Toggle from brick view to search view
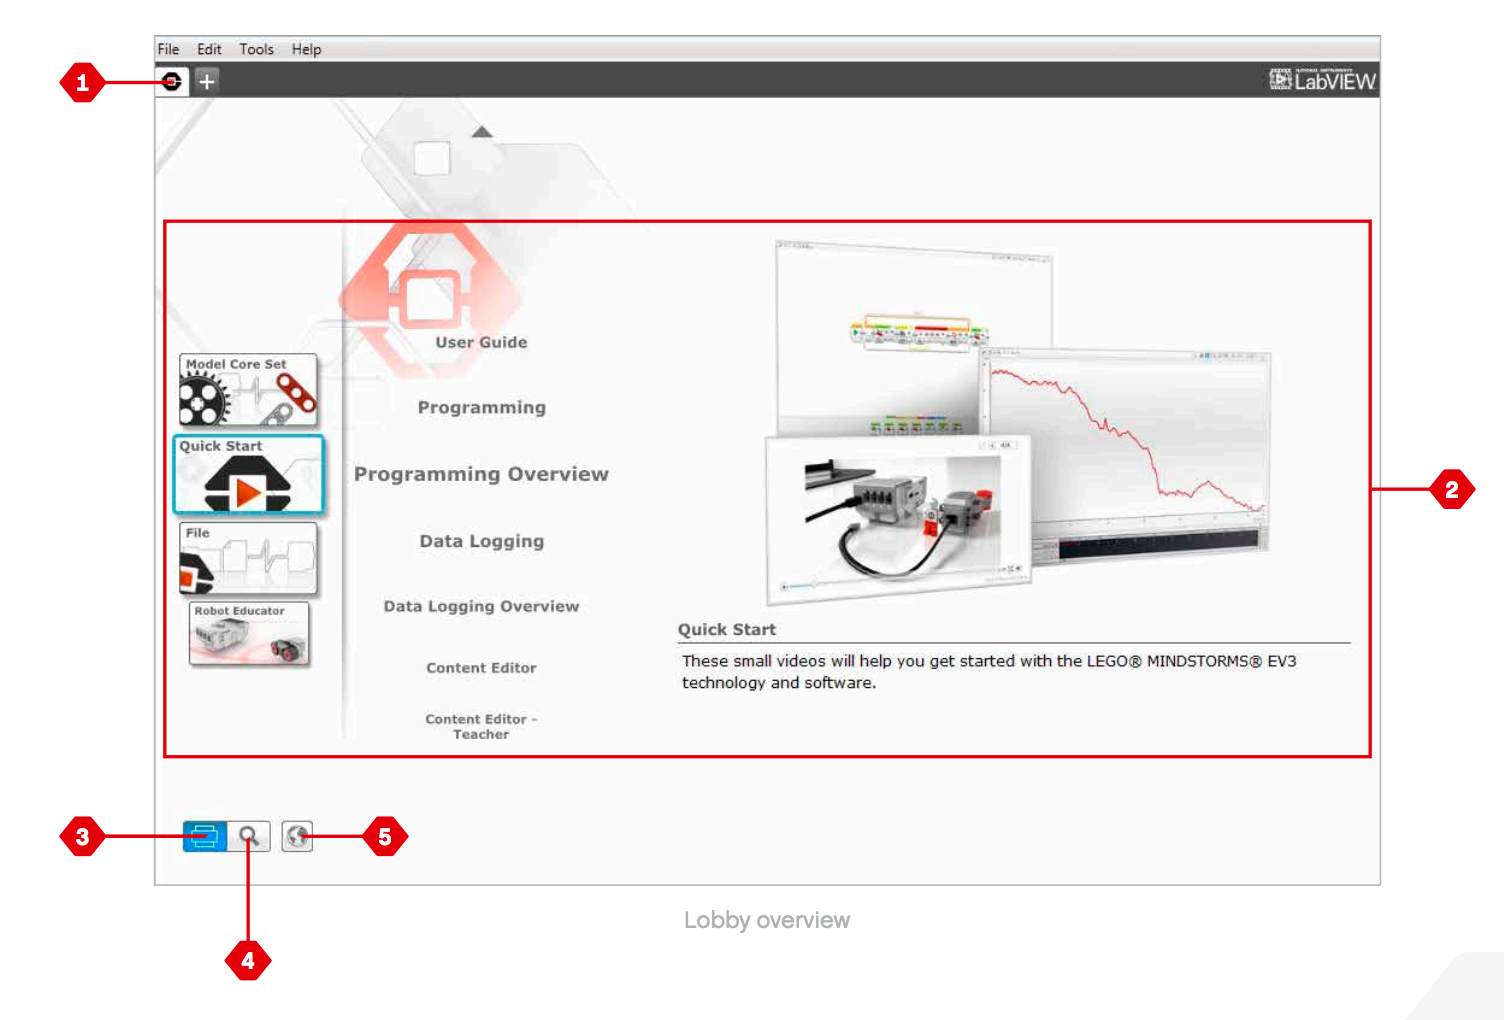Viewport: 1504px width, 1020px height. [x=249, y=836]
